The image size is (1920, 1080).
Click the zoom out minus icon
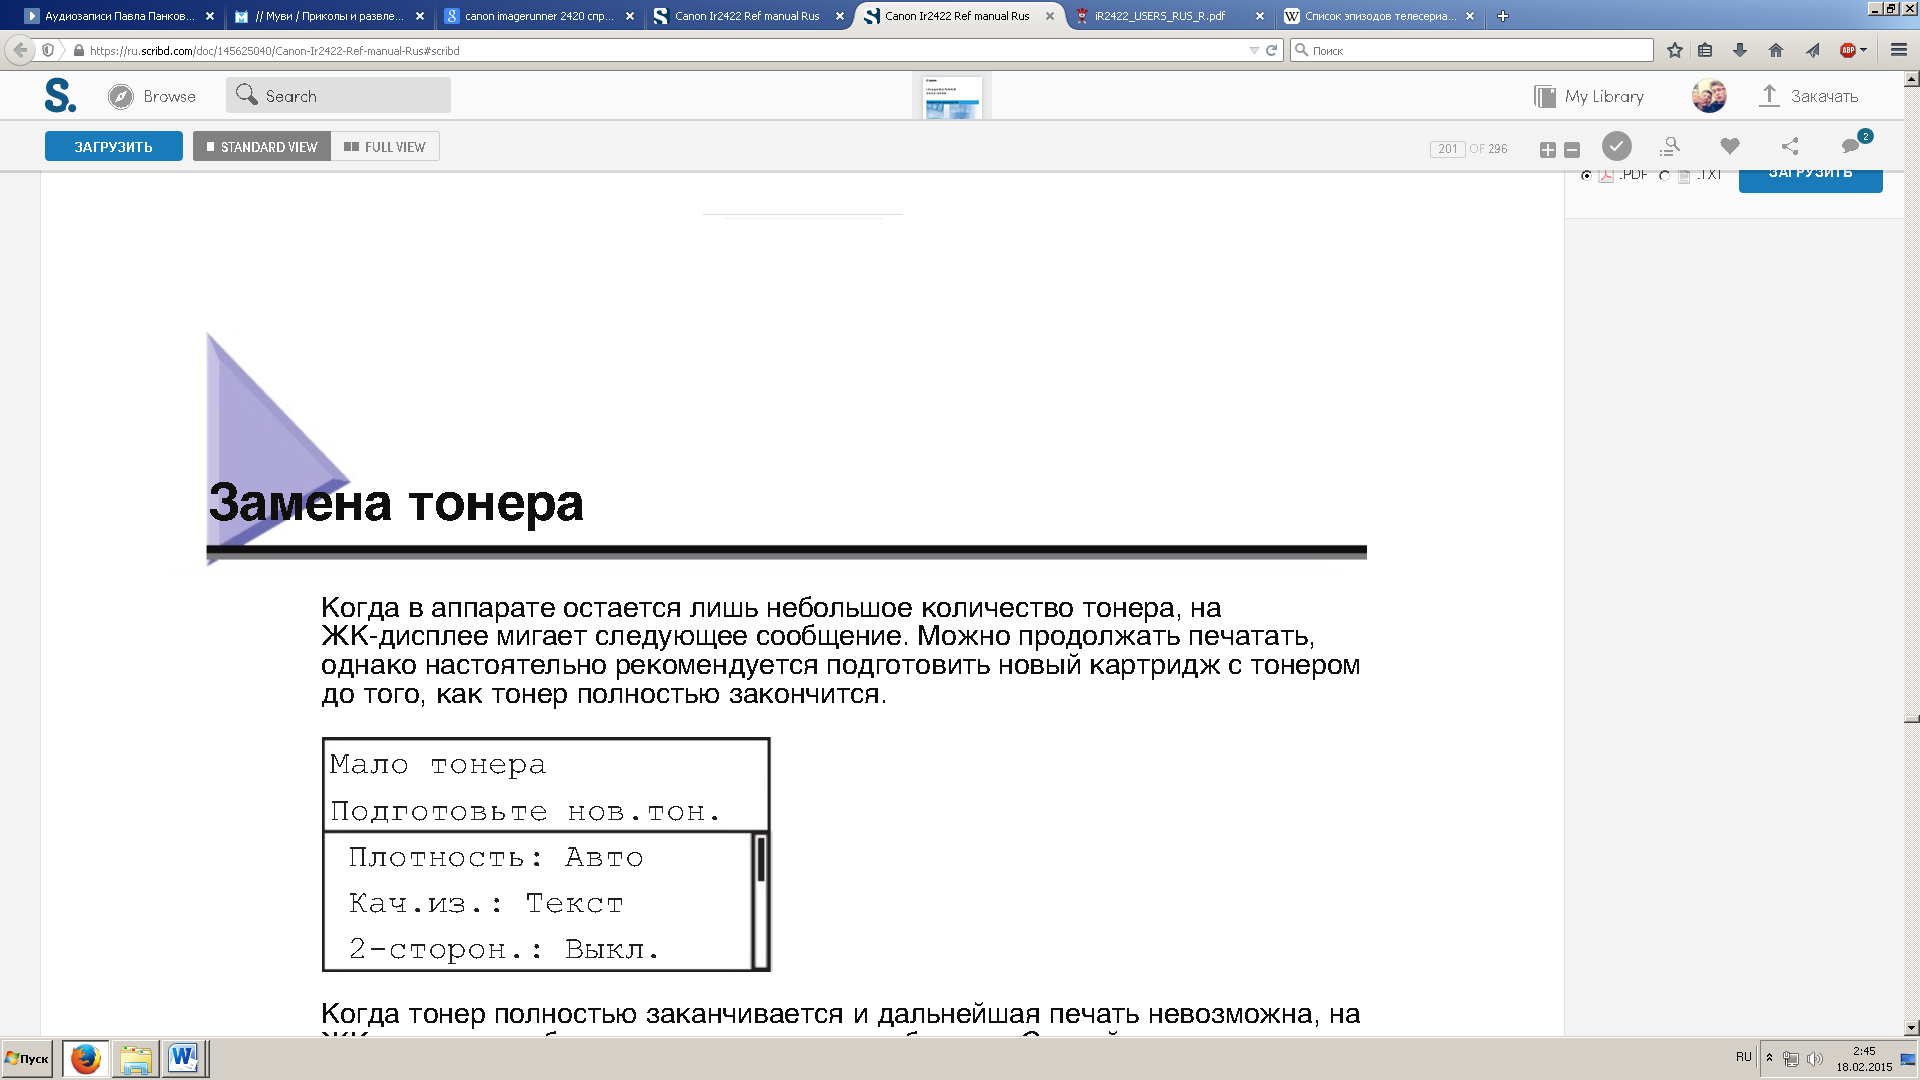pos(1572,150)
